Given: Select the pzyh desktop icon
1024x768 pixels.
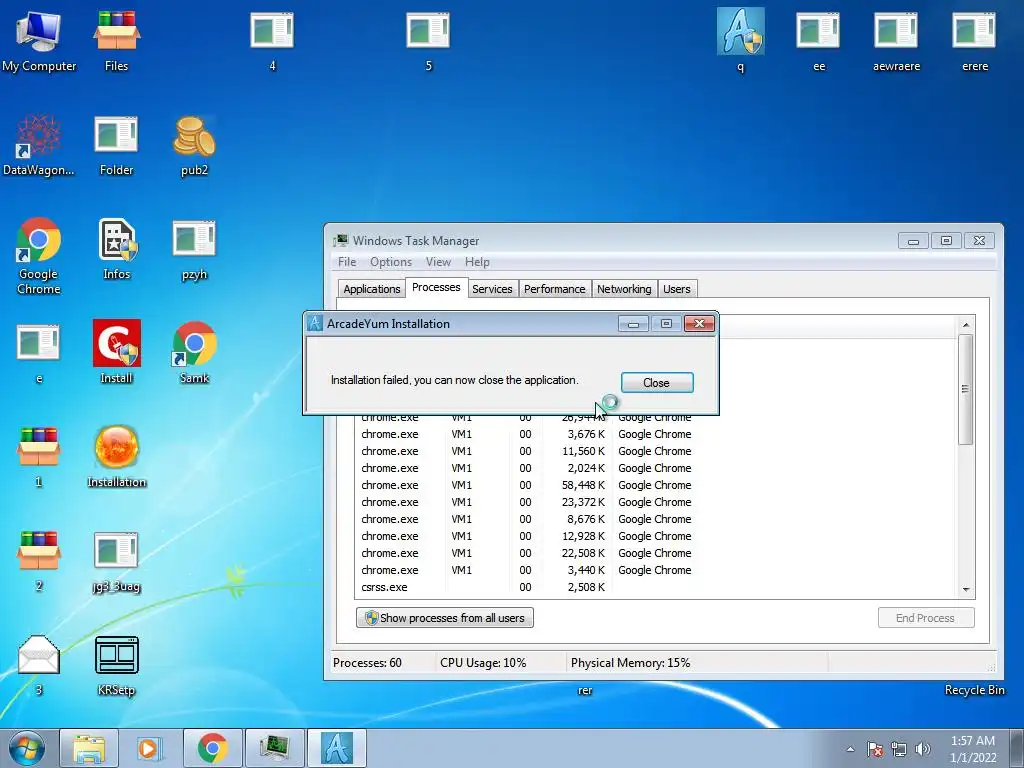Looking at the screenshot, I should pos(194,249).
